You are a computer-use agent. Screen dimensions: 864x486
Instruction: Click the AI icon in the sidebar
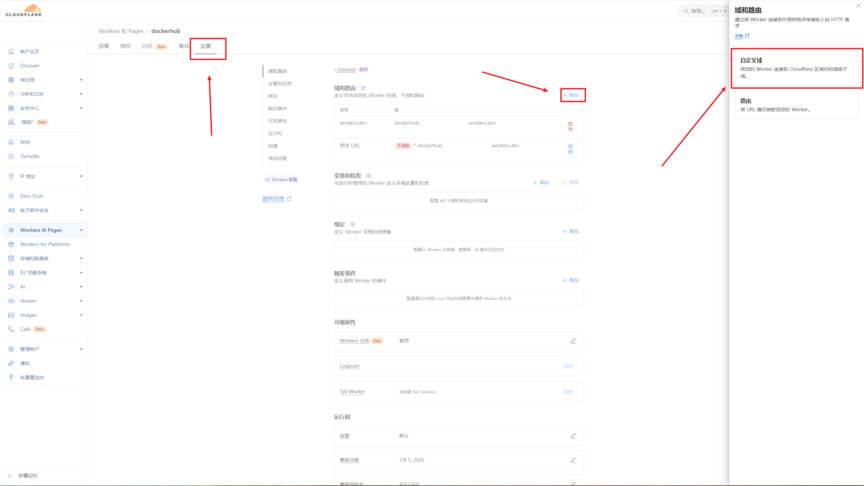point(11,287)
